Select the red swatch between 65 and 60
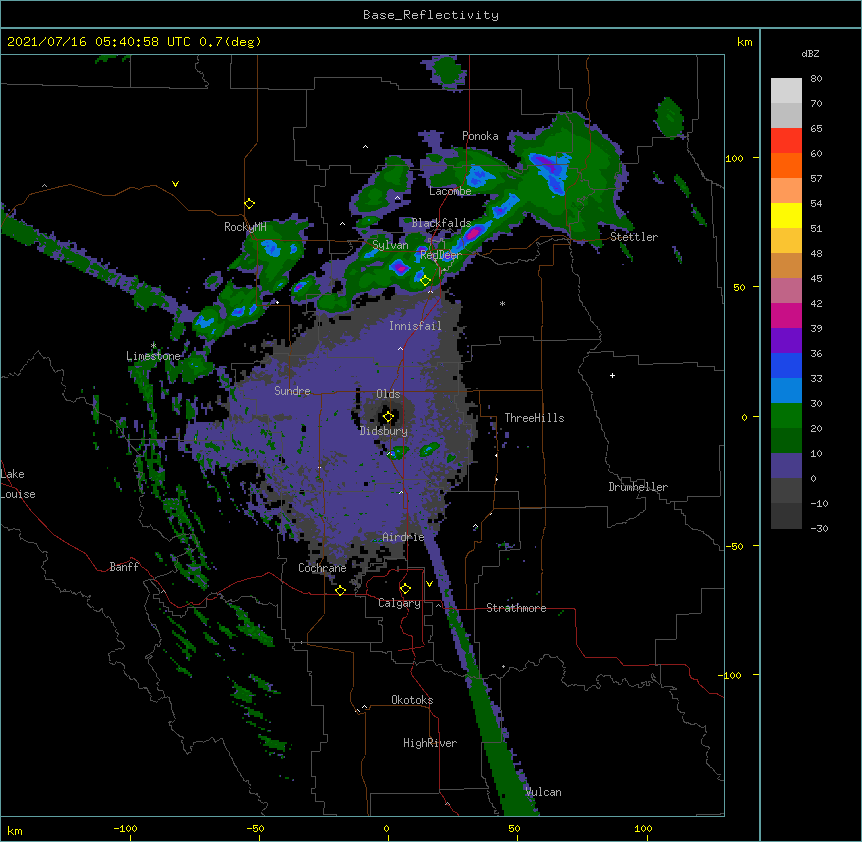 coord(786,141)
